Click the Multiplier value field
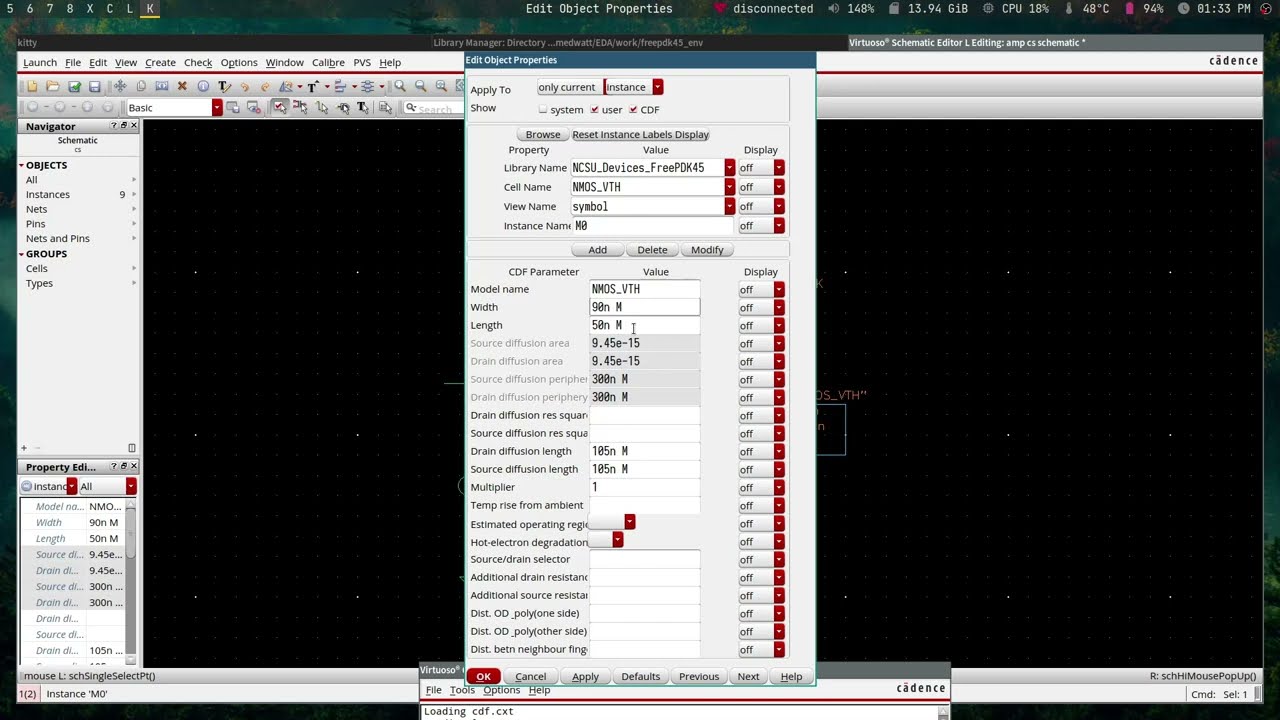 coord(644,487)
